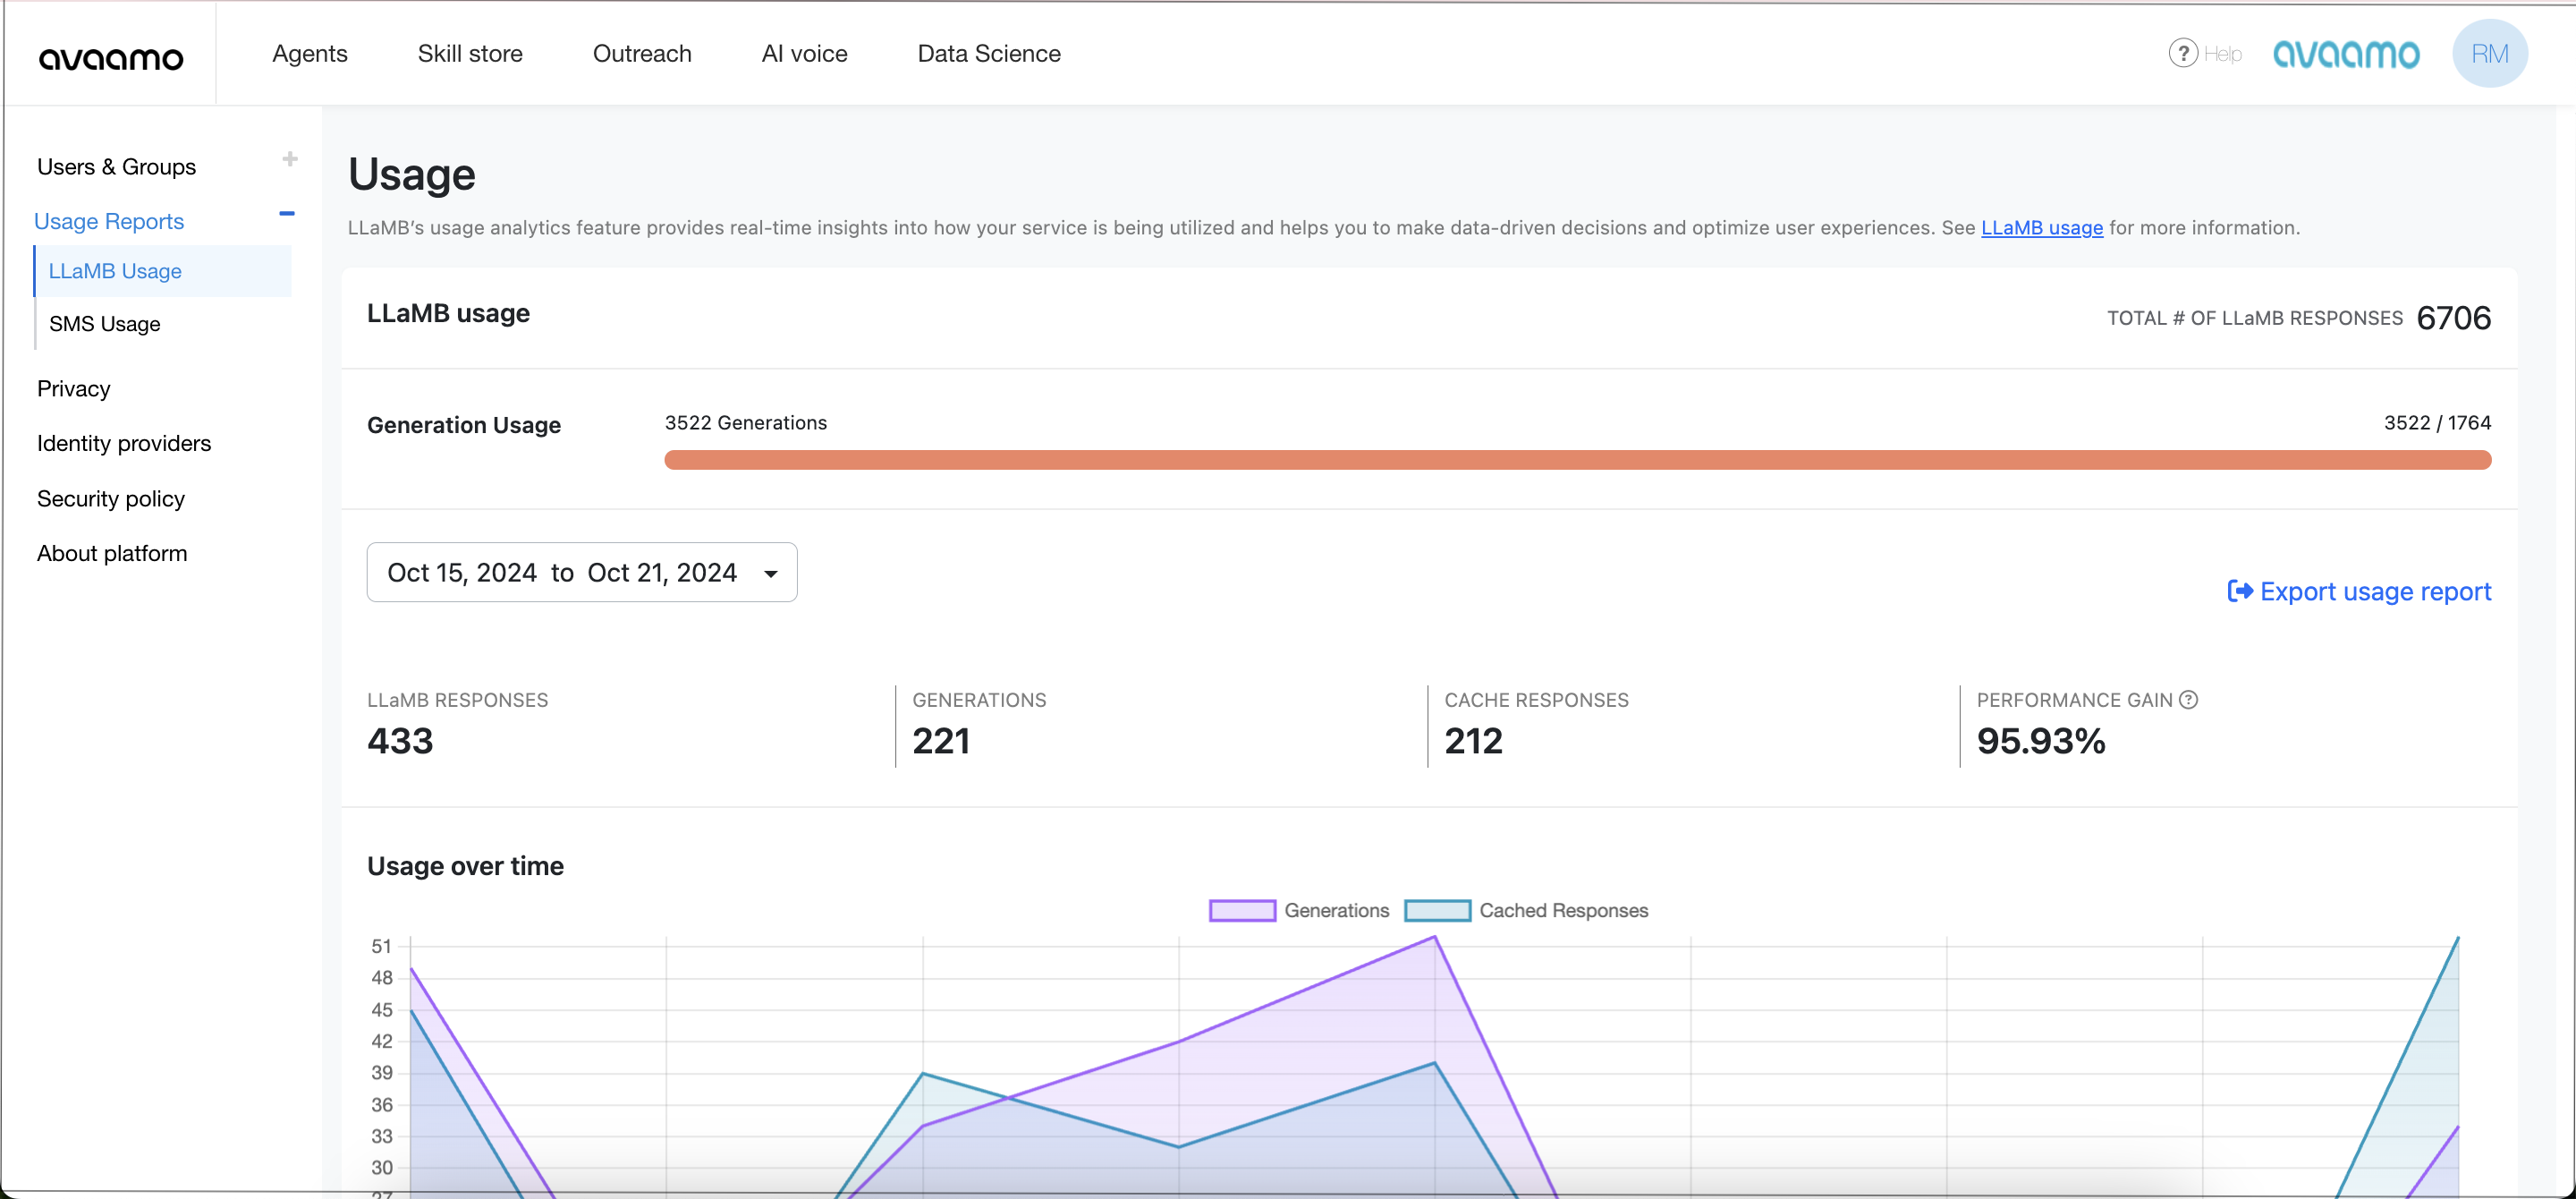Go to Skill store tab
The height and width of the screenshot is (1199, 2576).
pyautogui.click(x=470, y=54)
